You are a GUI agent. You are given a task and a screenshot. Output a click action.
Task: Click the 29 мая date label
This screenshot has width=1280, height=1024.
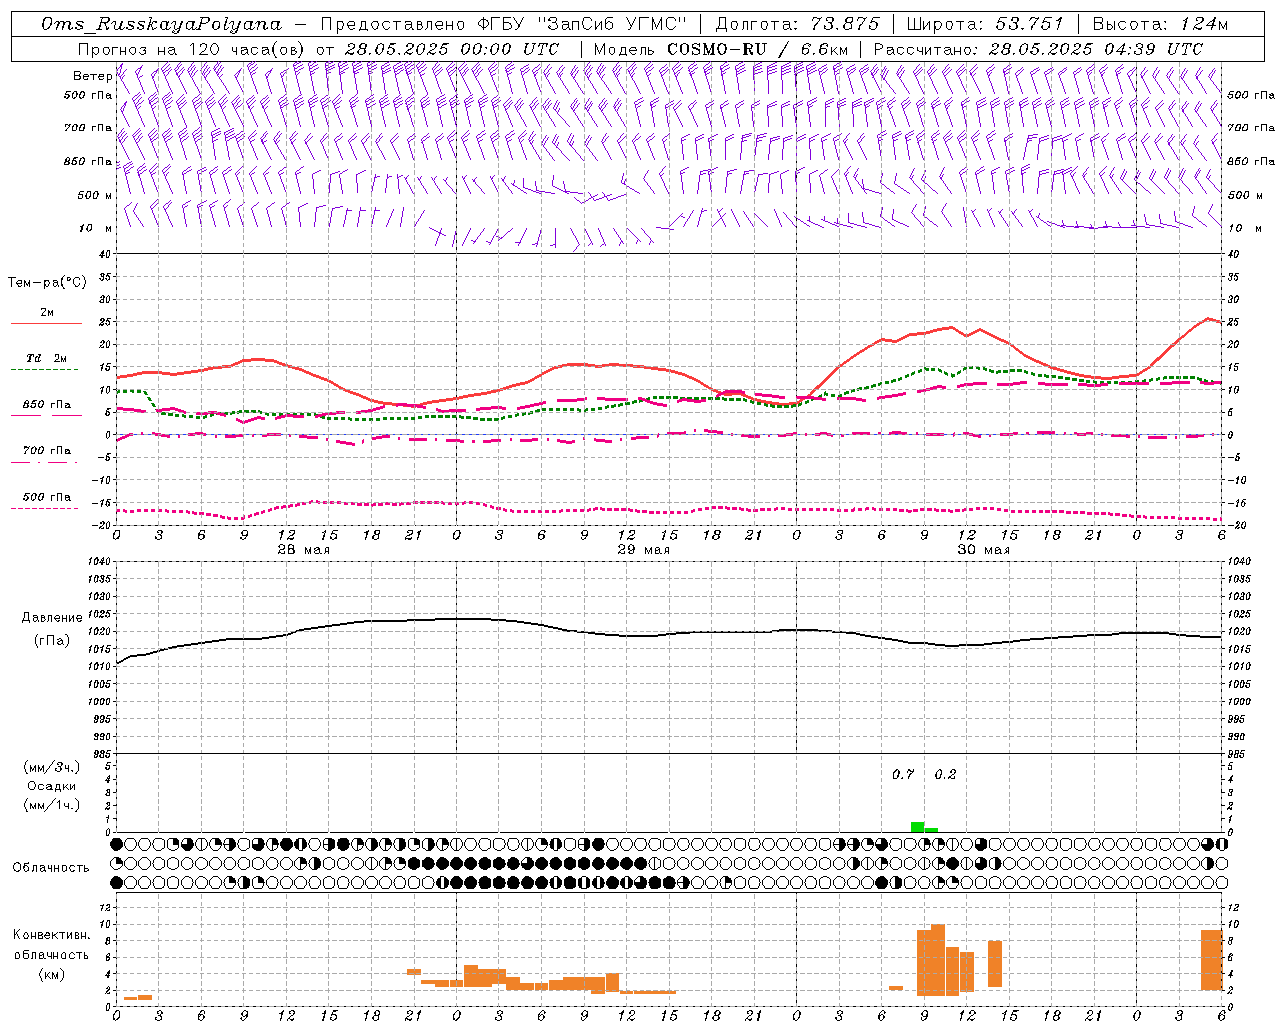click(643, 550)
